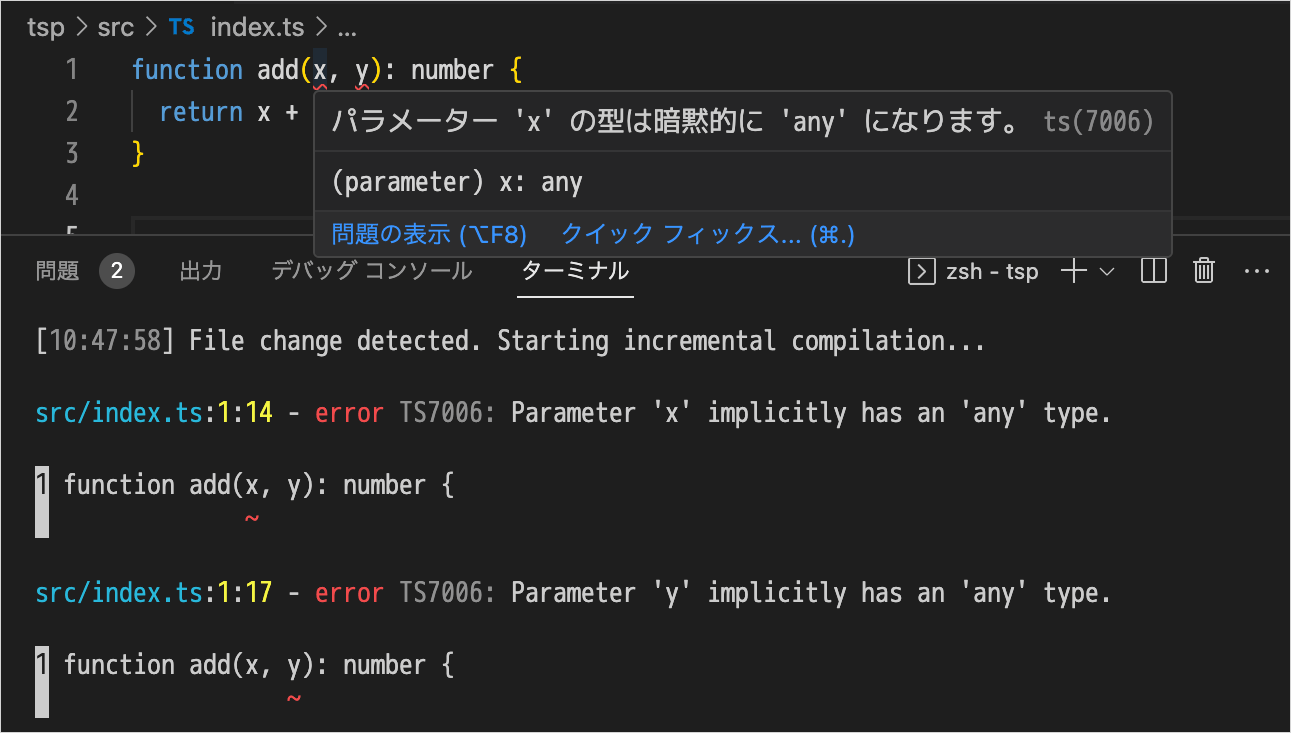Viewport: 1291px width, 733px height.
Task: Click the 問題の表示 link in hover
Action: click(x=429, y=235)
